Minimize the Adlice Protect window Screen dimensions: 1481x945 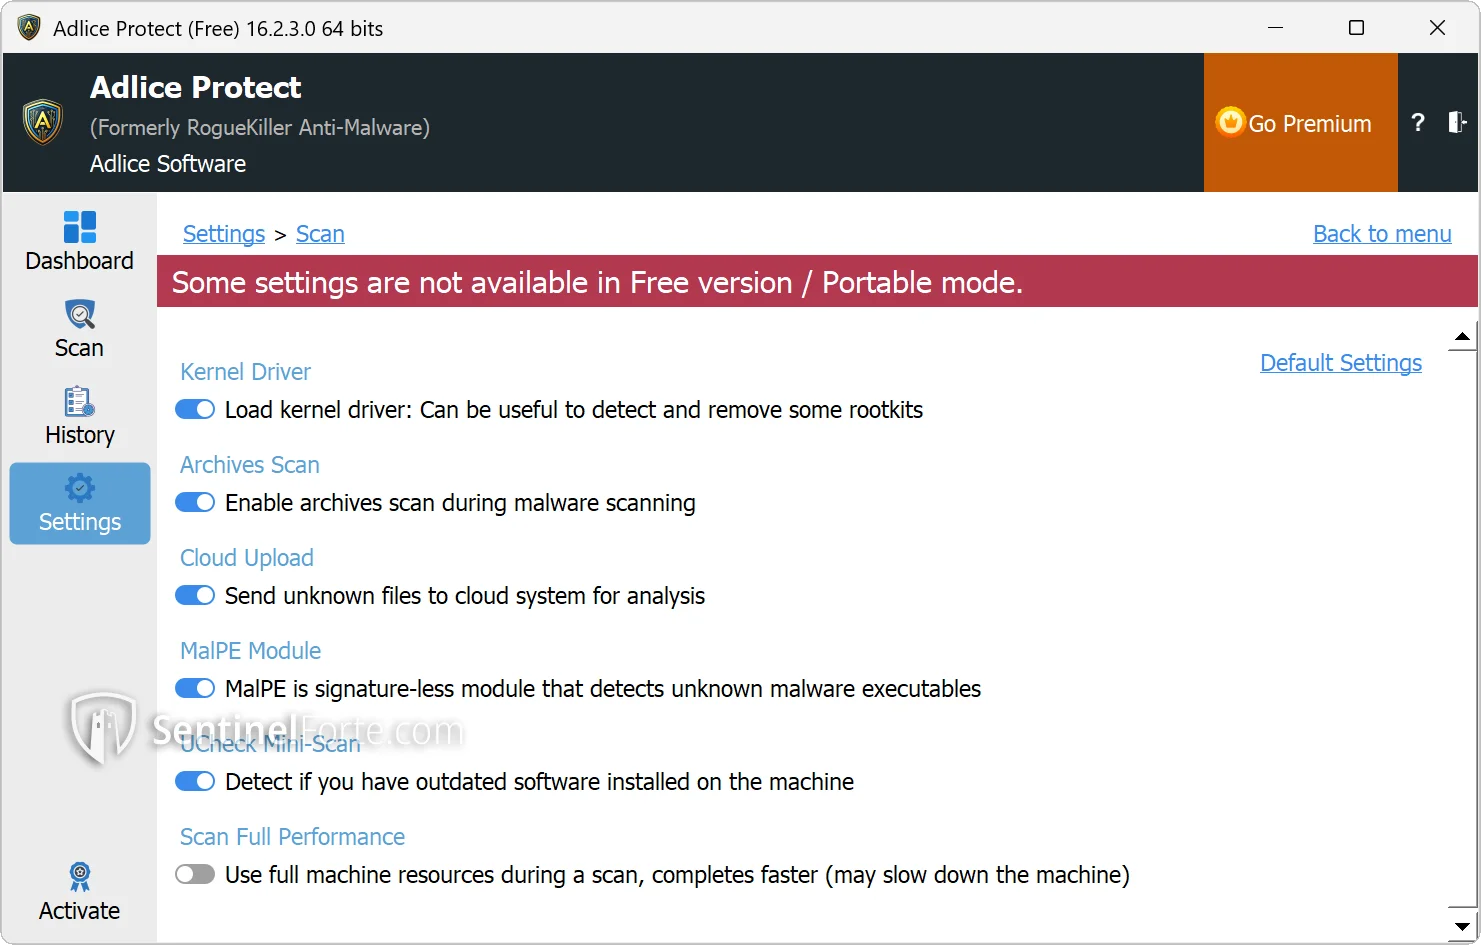pos(1275,28)
